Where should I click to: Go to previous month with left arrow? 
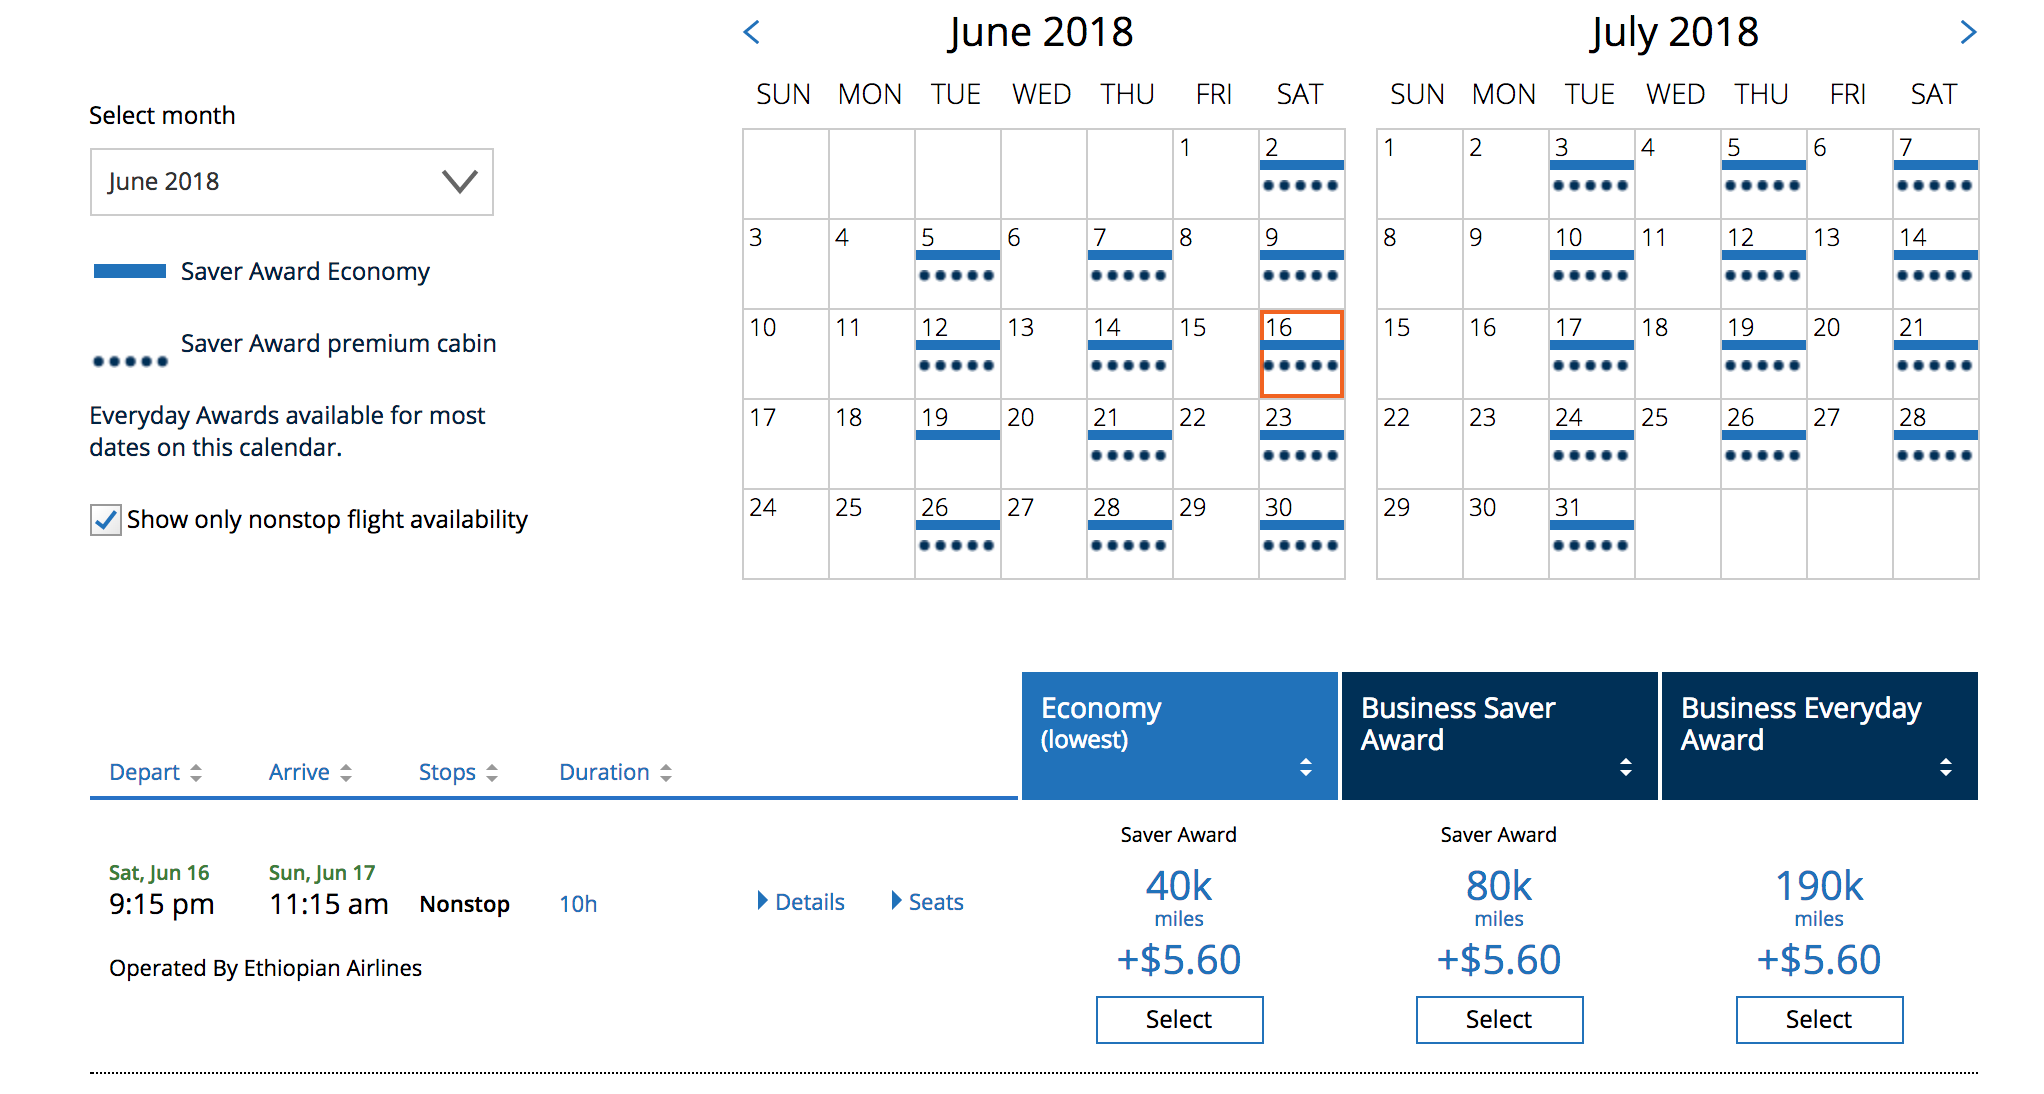point(752,33)
